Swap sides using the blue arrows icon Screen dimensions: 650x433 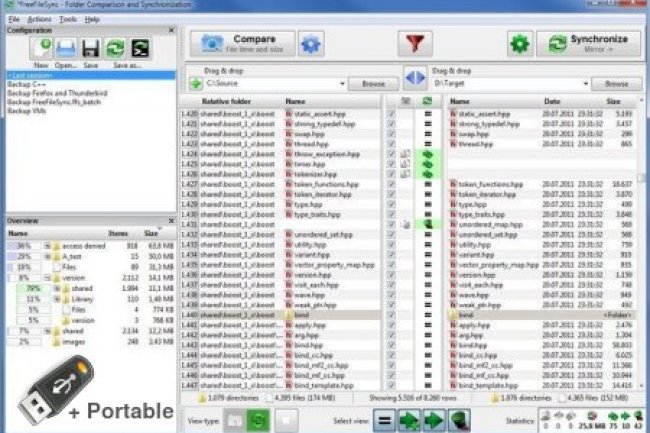coord(415,78)
